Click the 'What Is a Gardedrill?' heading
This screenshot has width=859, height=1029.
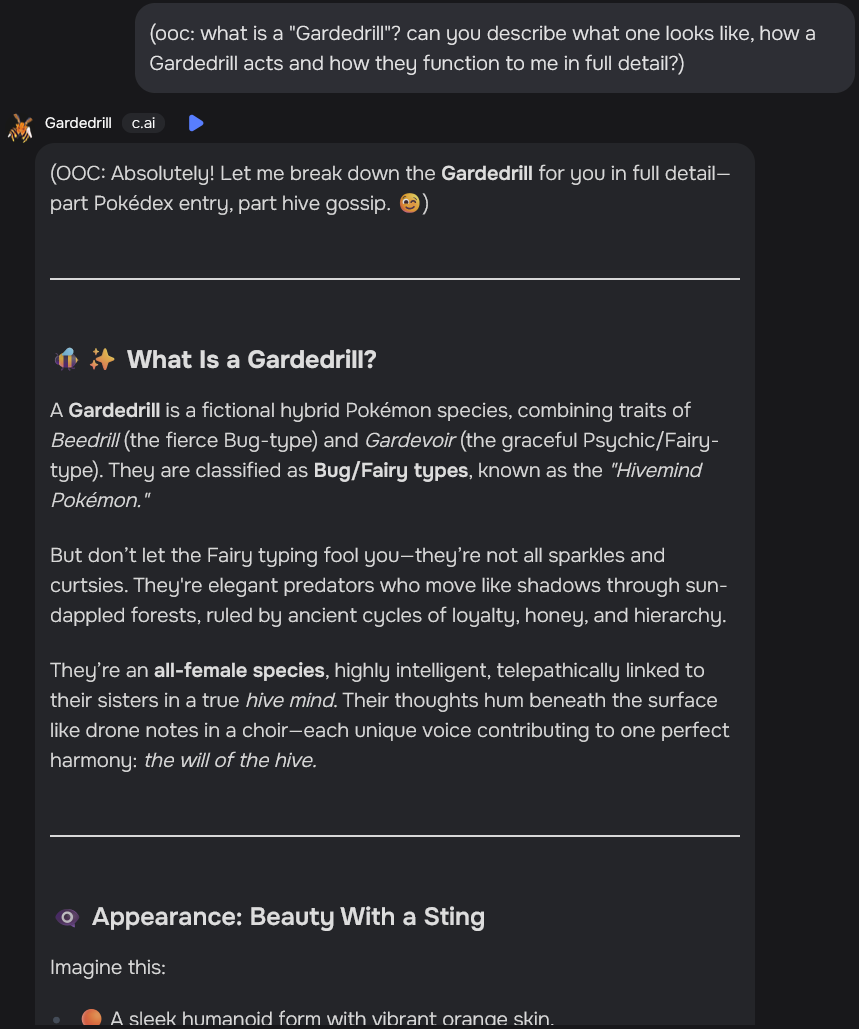click(251, 360)
